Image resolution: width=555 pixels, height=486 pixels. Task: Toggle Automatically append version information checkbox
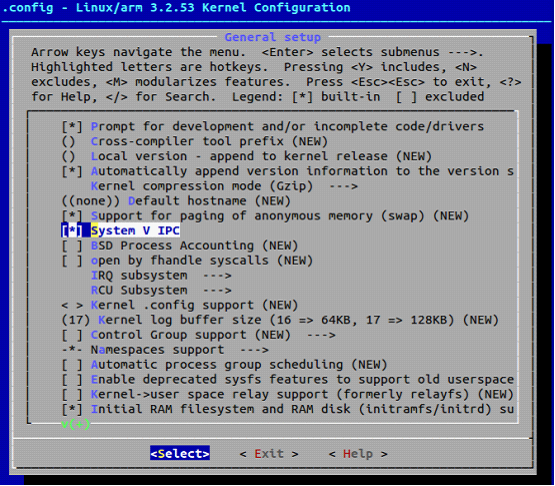click(x=72, y=171)
